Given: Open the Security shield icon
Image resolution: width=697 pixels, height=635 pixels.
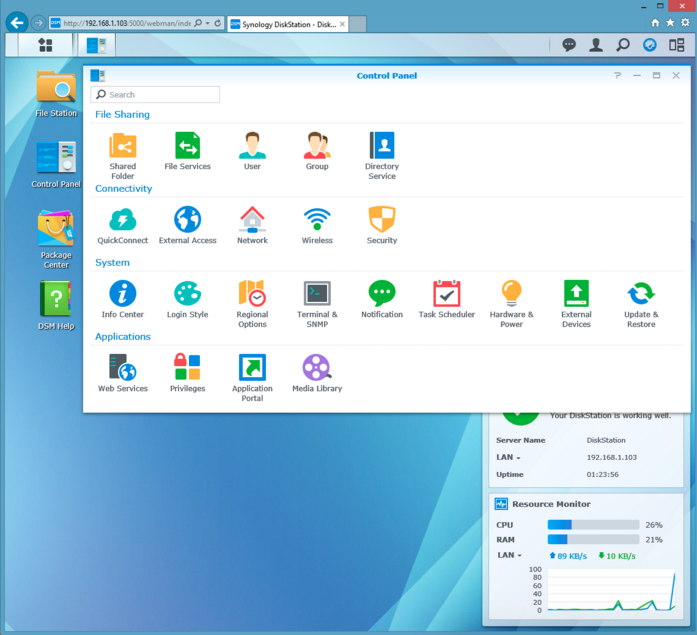Looking at the screenshot, I should point(382,225).
